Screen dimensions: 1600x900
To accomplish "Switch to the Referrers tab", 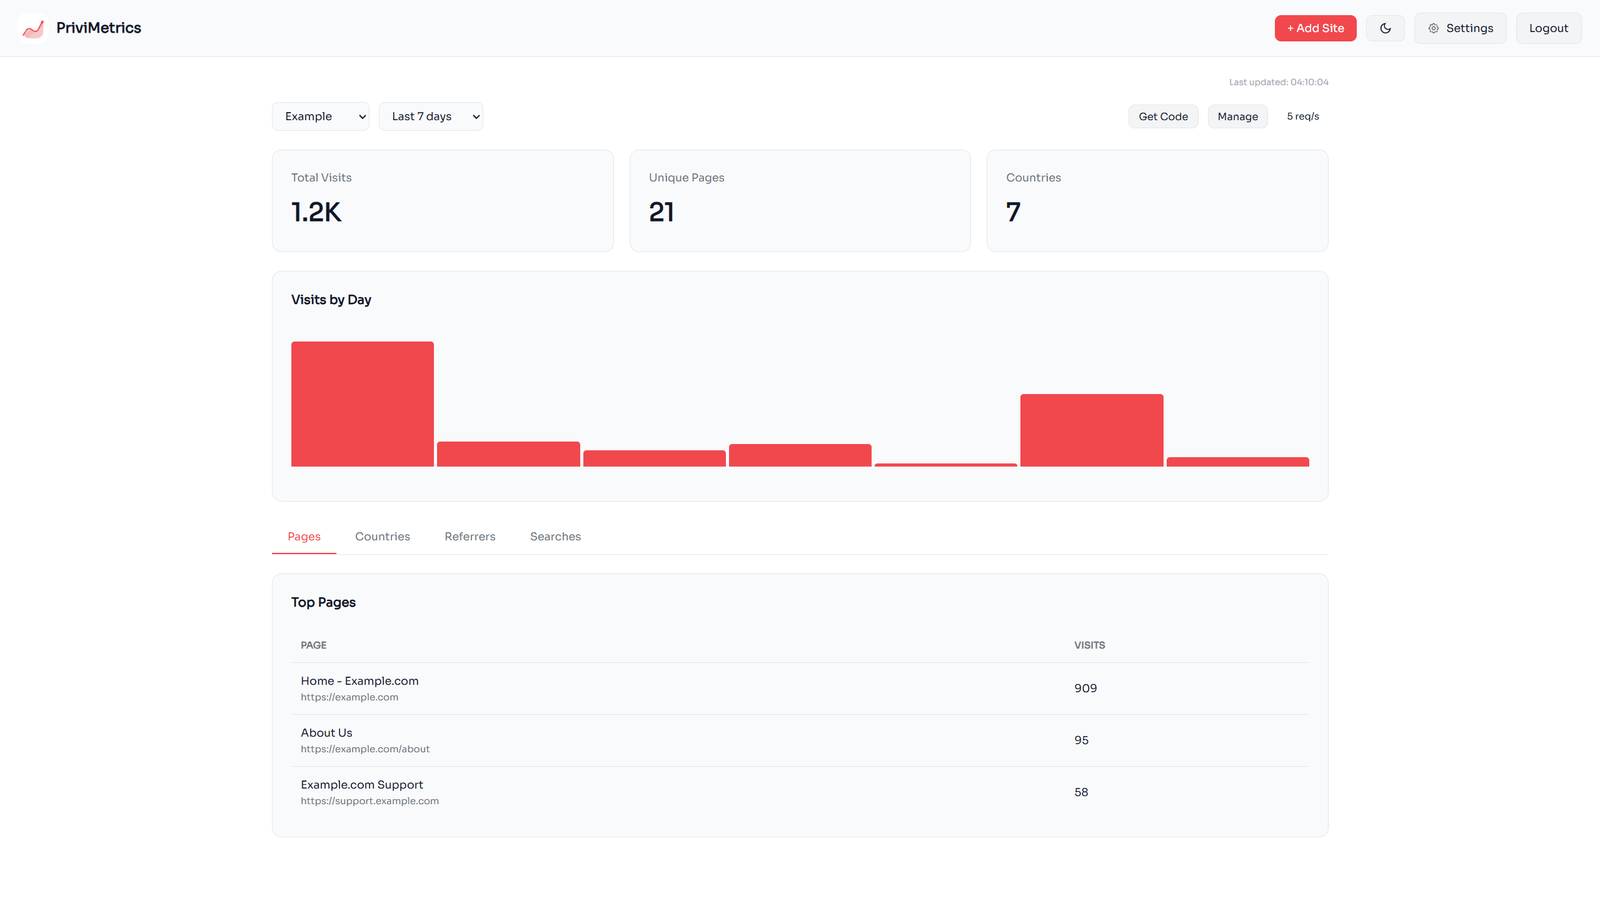I will [x=470, y=537].
